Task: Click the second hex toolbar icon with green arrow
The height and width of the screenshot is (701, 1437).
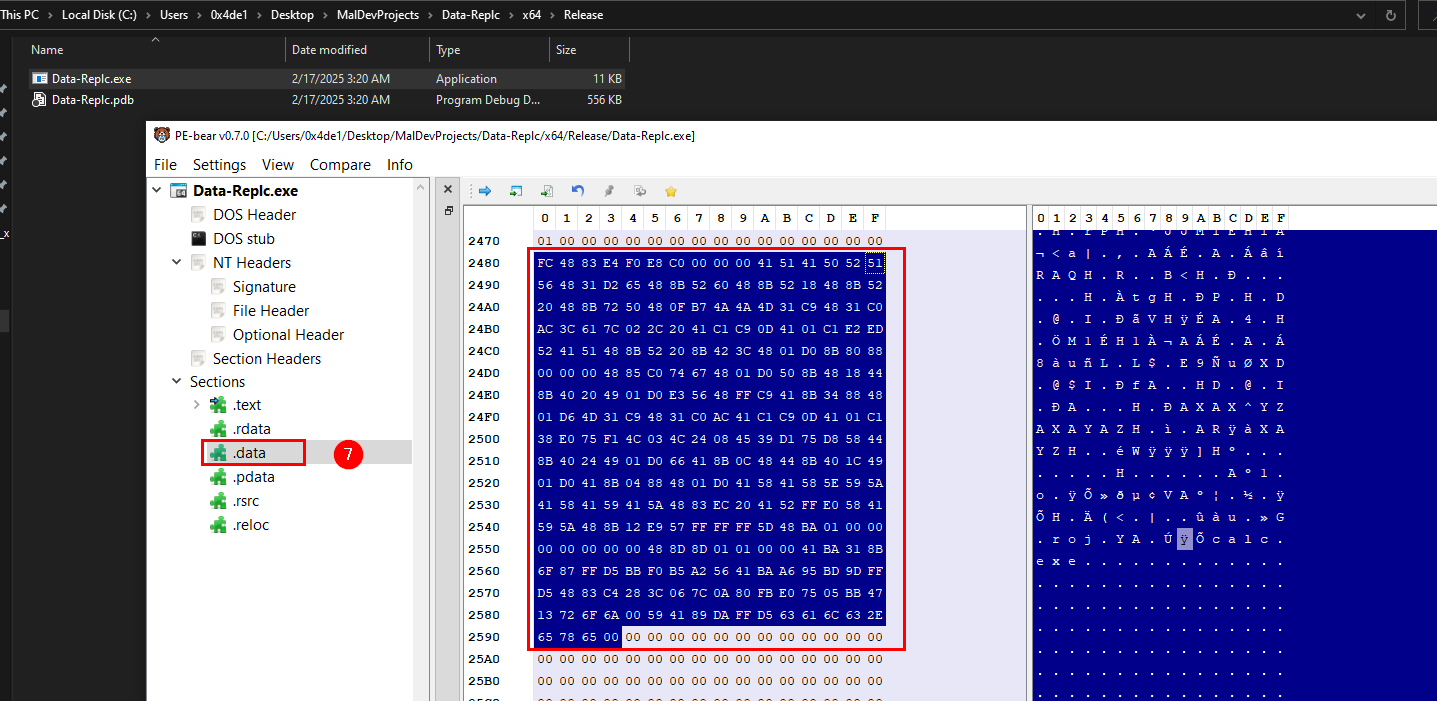Action: pyautogui.click(x=516, y=190)
